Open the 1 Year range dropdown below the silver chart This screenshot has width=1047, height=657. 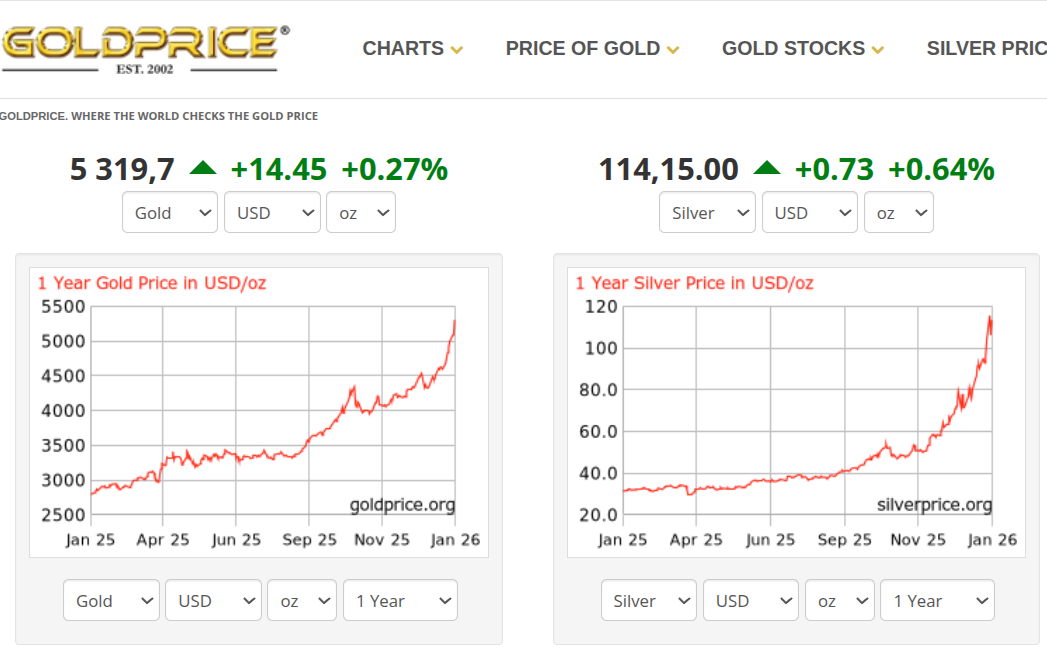pyautogui.click(x=937, y=600)
